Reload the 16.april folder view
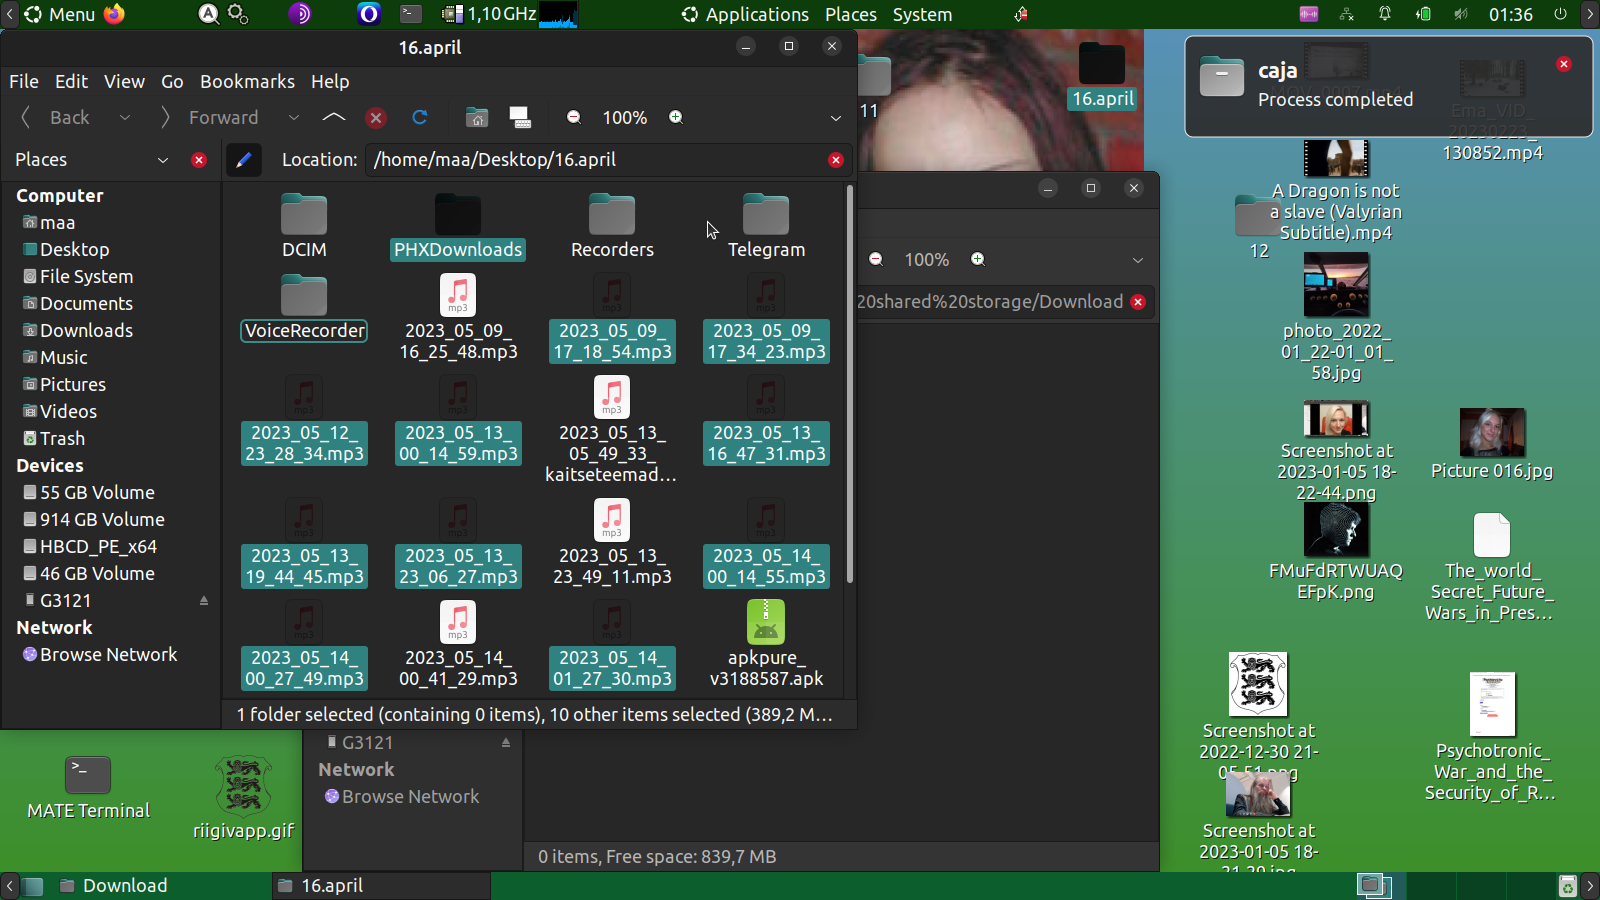 (x=420, y=118)
